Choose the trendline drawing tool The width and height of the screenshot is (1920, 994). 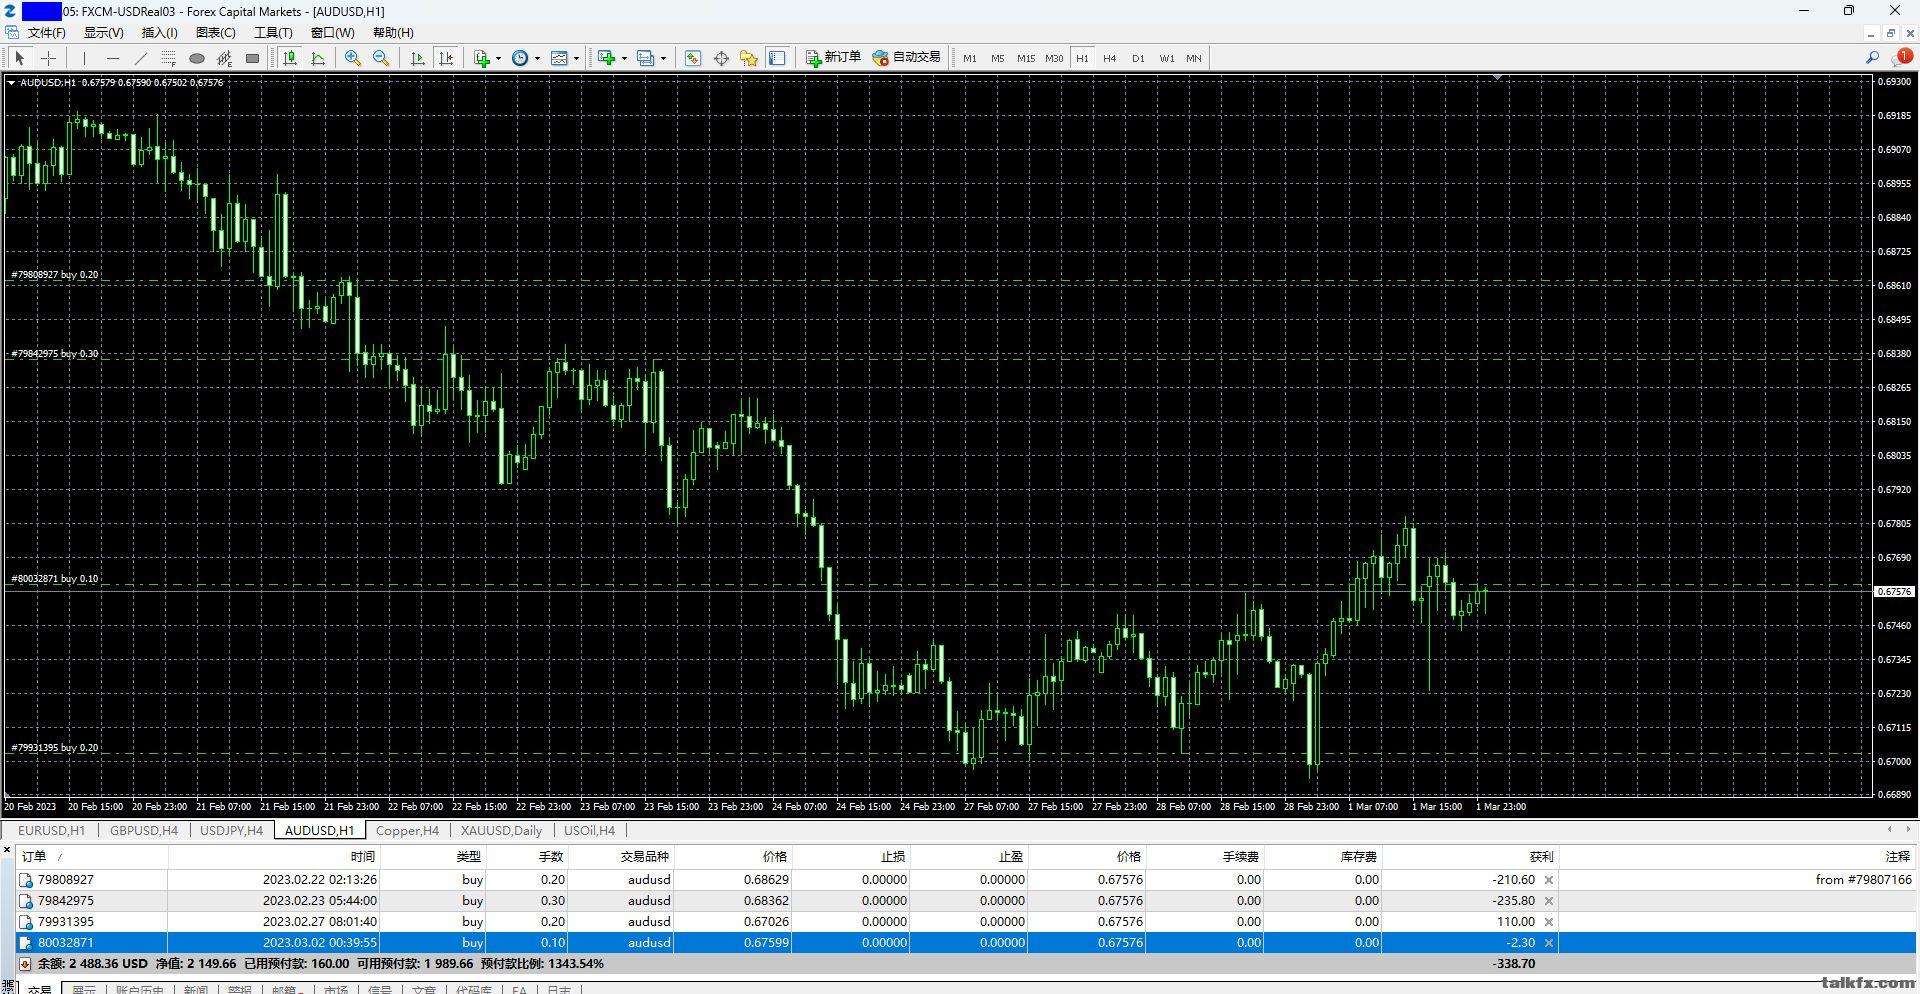pos(141,58)
